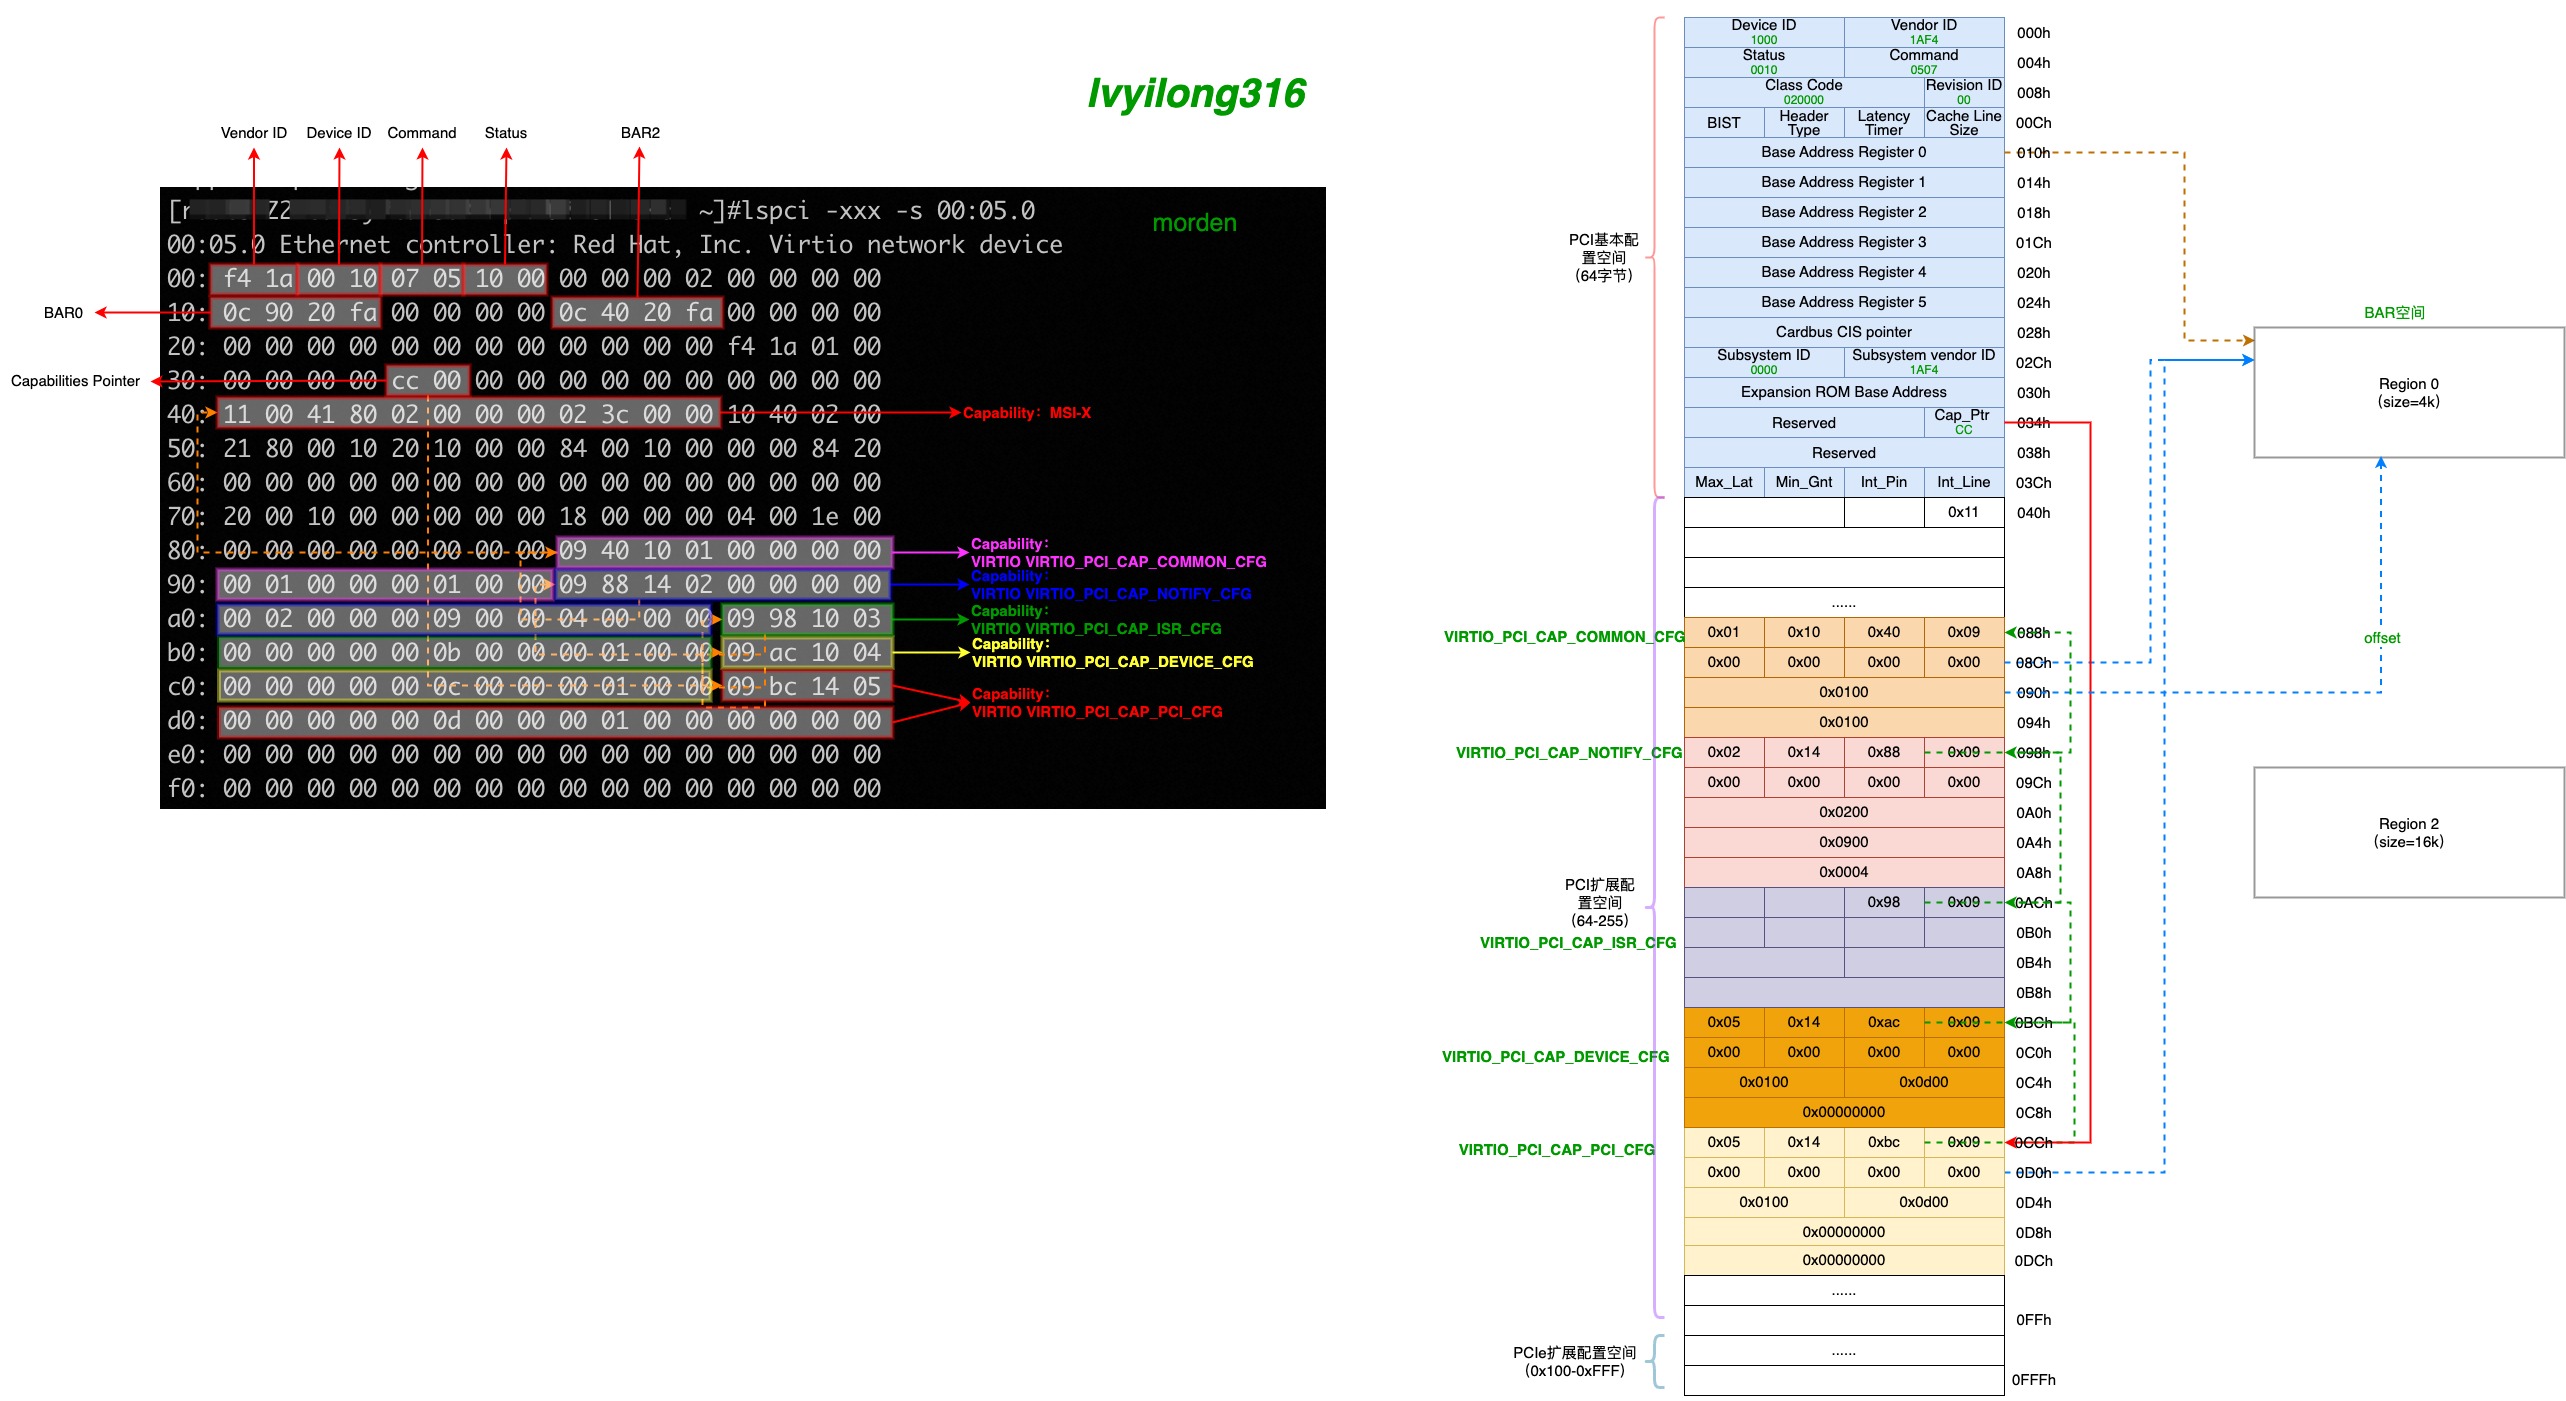Click the 'Int_Line' table cell
Image resolution: width=2566 pixels, height=1401 pixels.
point(1963,482)
